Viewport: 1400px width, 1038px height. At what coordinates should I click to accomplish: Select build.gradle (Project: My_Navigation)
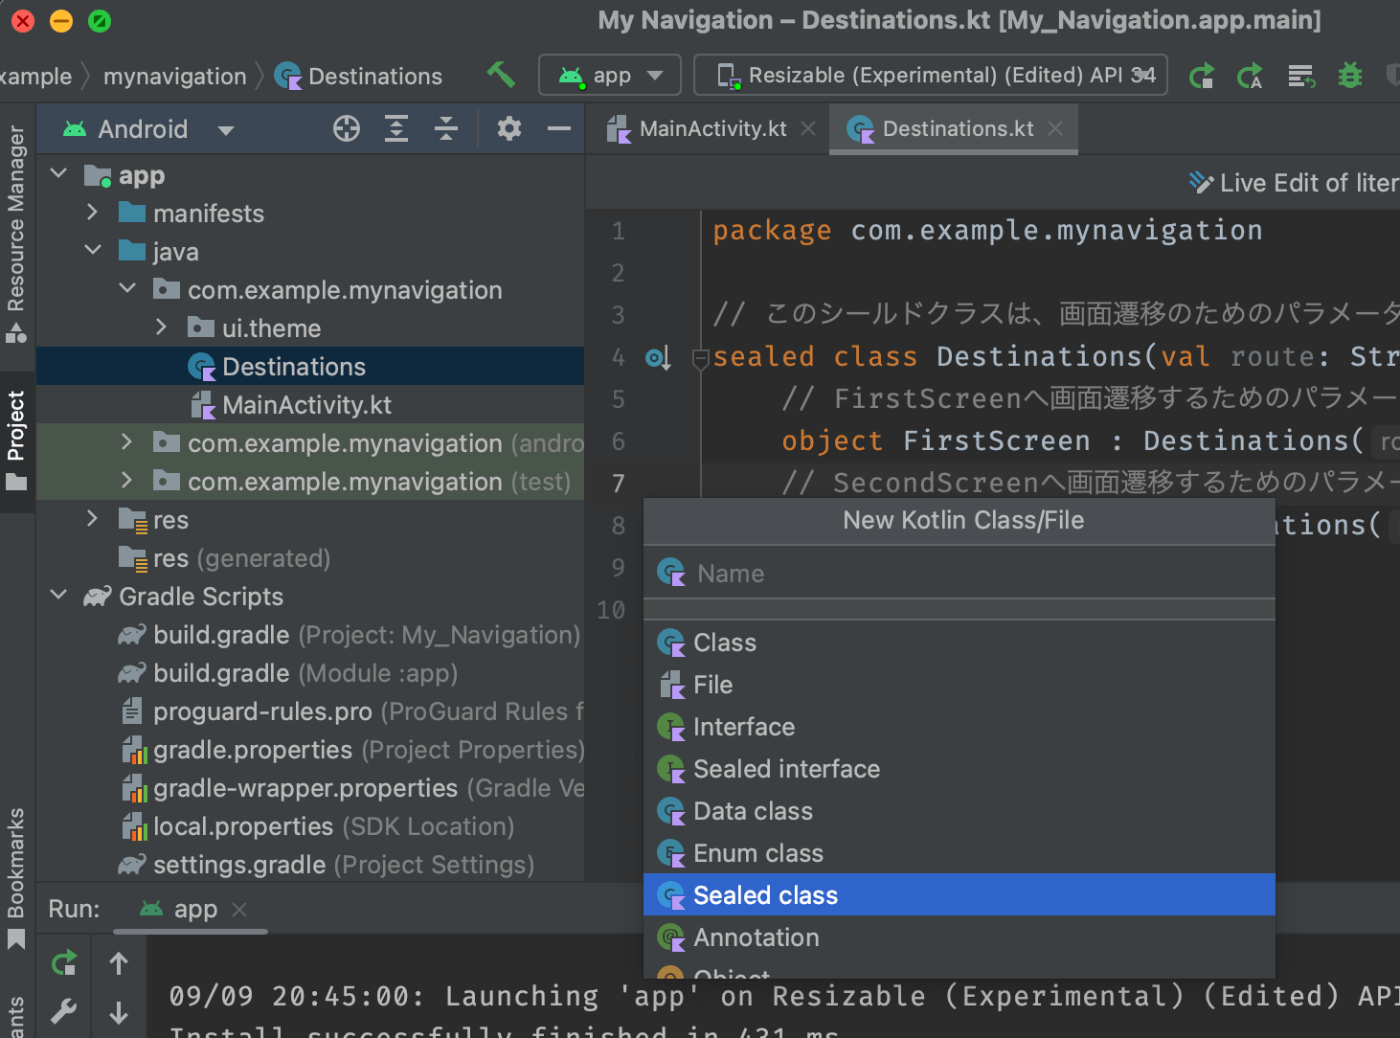tap(310, 635)
